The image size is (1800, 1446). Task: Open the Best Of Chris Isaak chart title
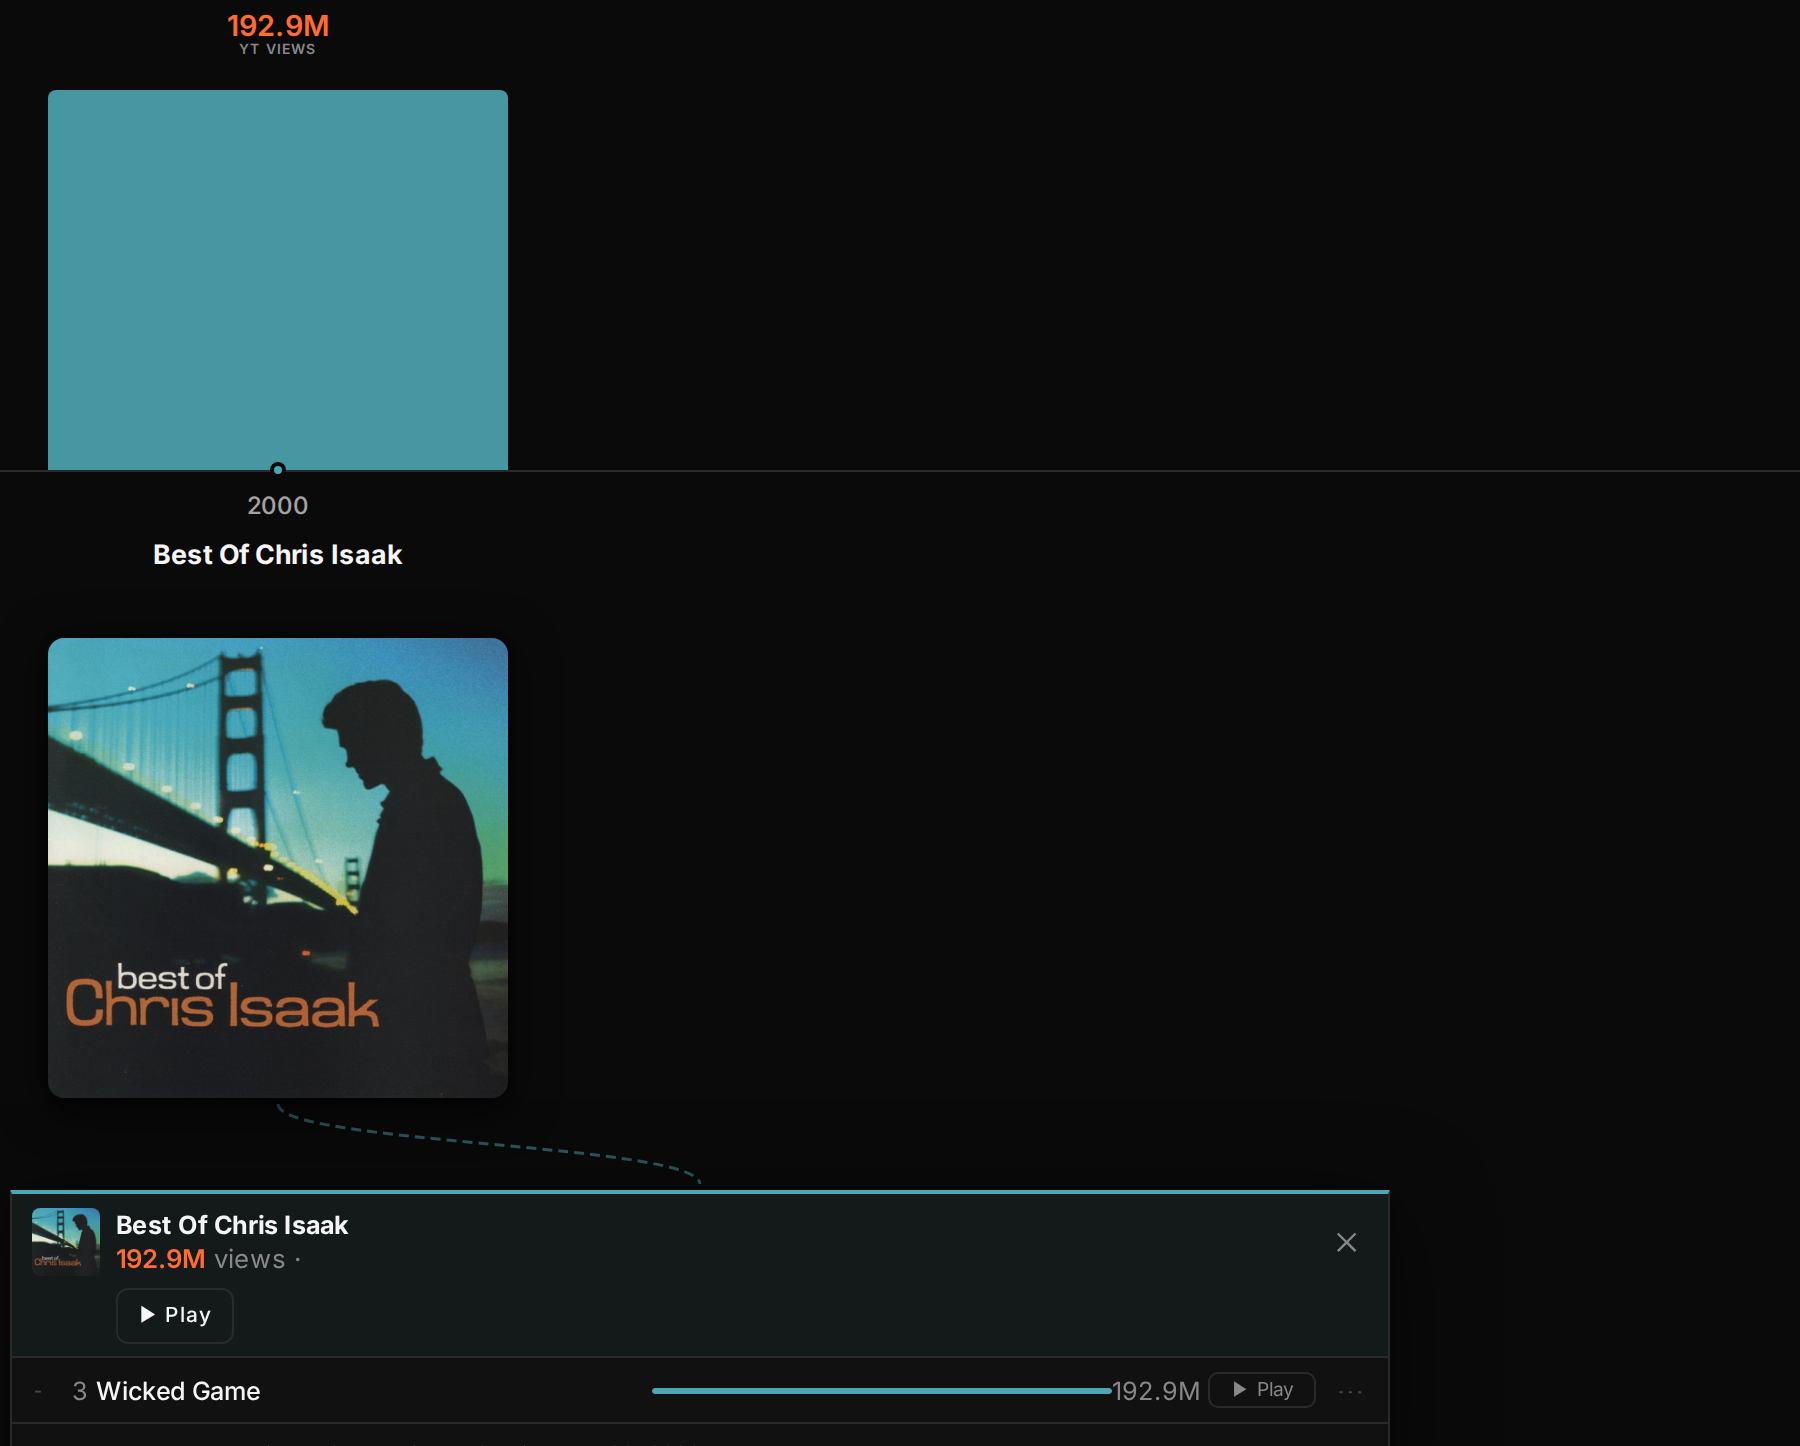tap(278, 555)
